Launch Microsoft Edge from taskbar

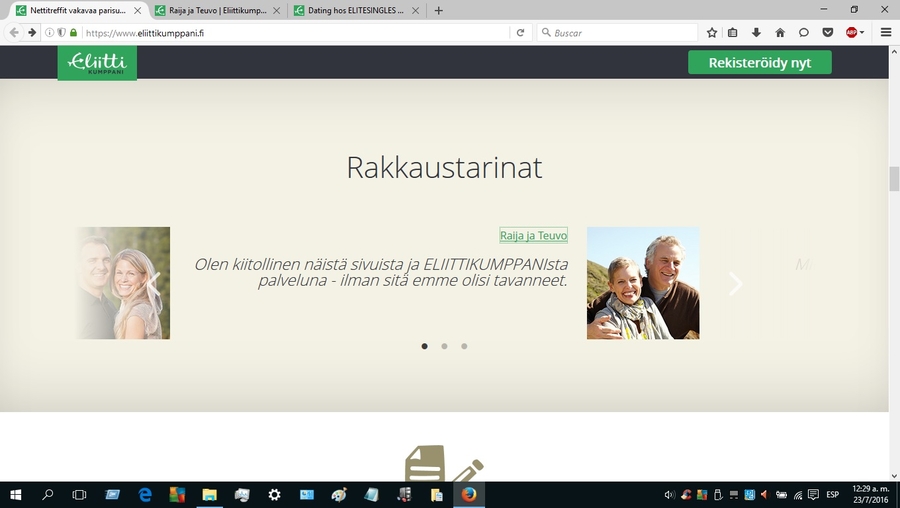(145, 495)
